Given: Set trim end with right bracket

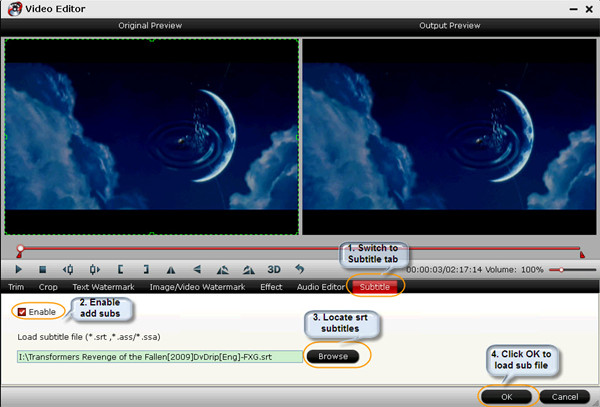Looking at the screenshot, I should click(x=146, y=270).
